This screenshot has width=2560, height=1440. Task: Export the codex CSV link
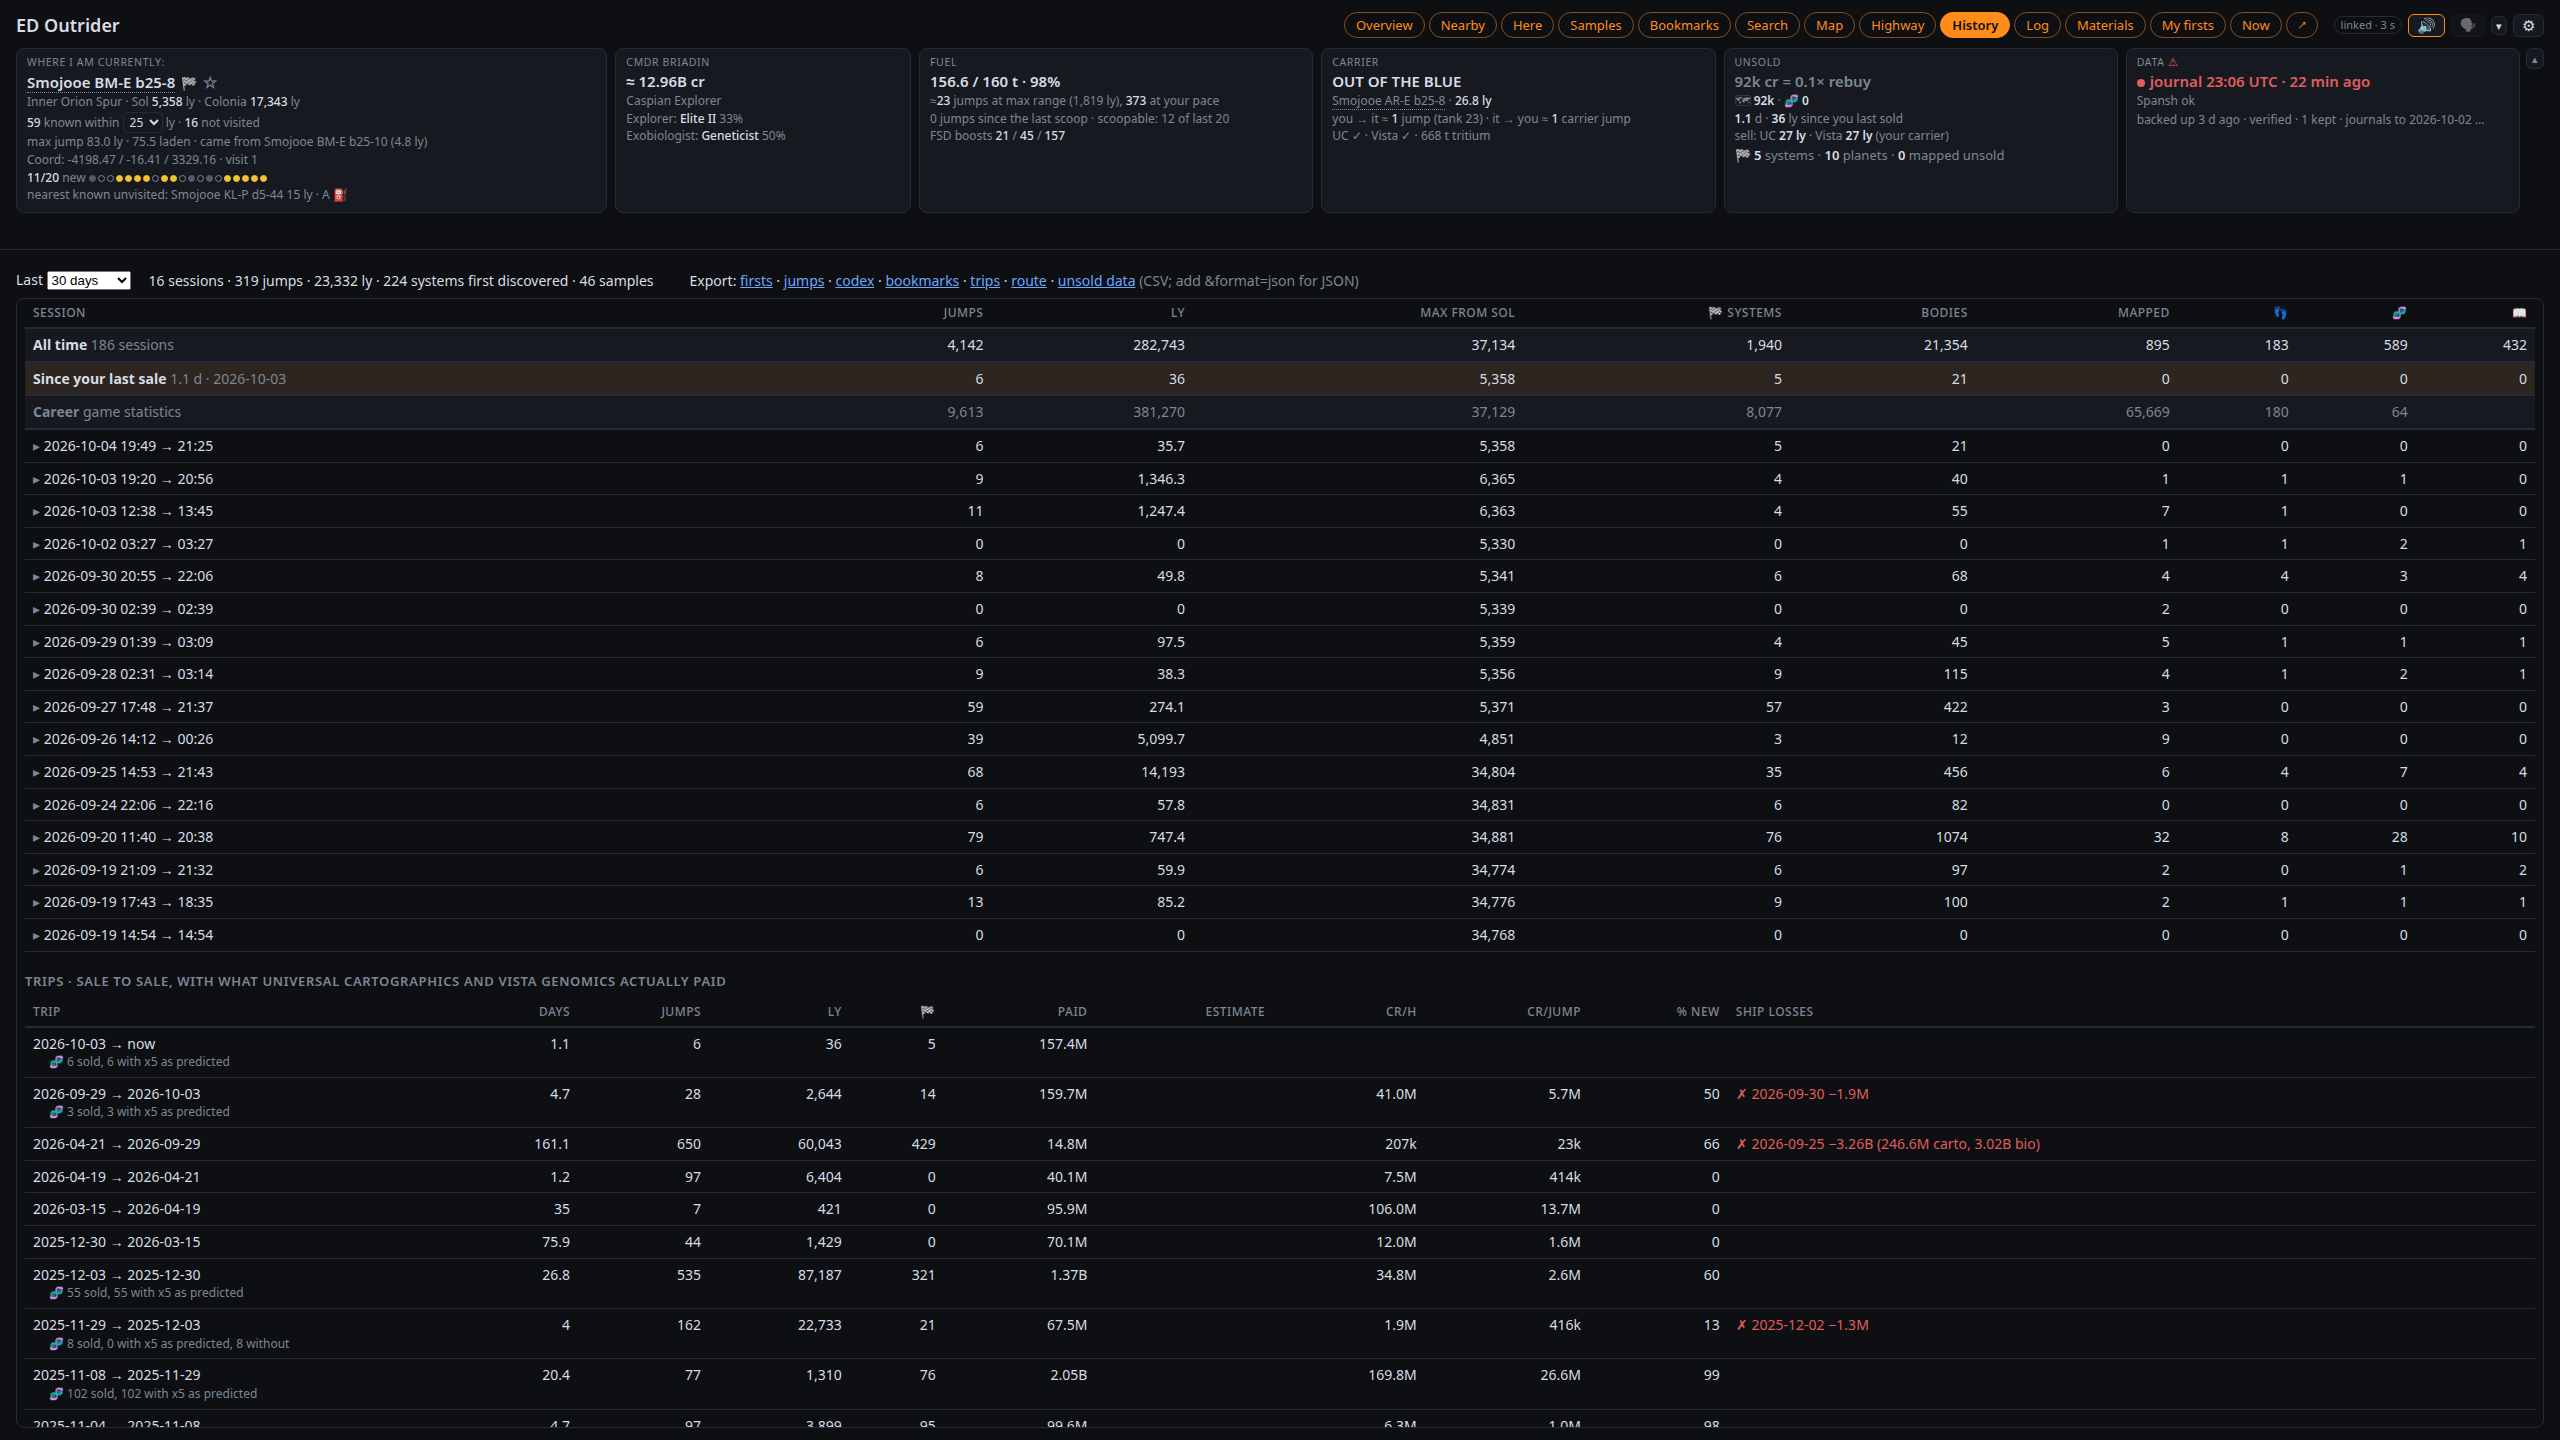pos(854,281)
